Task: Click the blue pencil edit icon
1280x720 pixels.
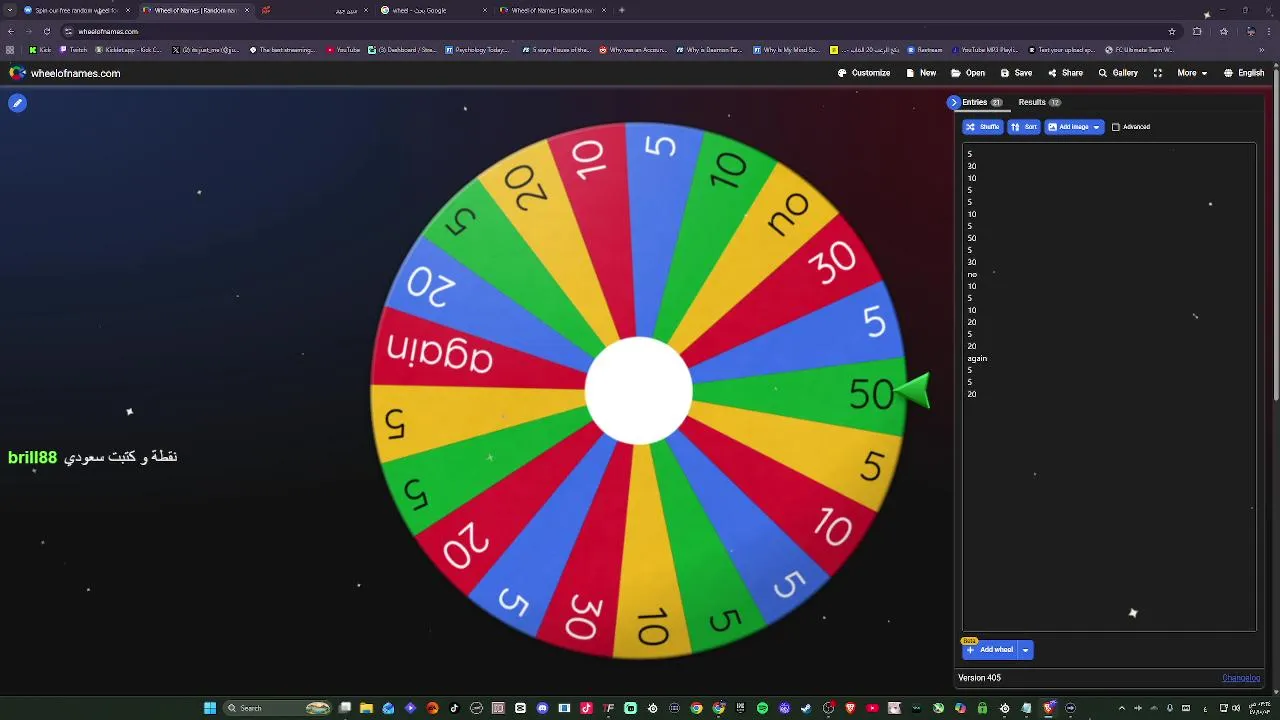Action: click(17, 103)
